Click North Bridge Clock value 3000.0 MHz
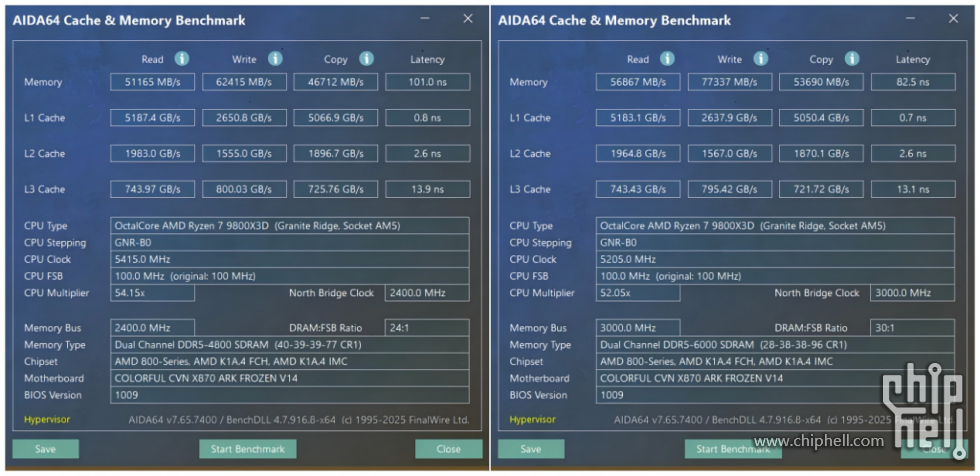The height and width of the screenshot is (476, 980). (x=912, y=293)
